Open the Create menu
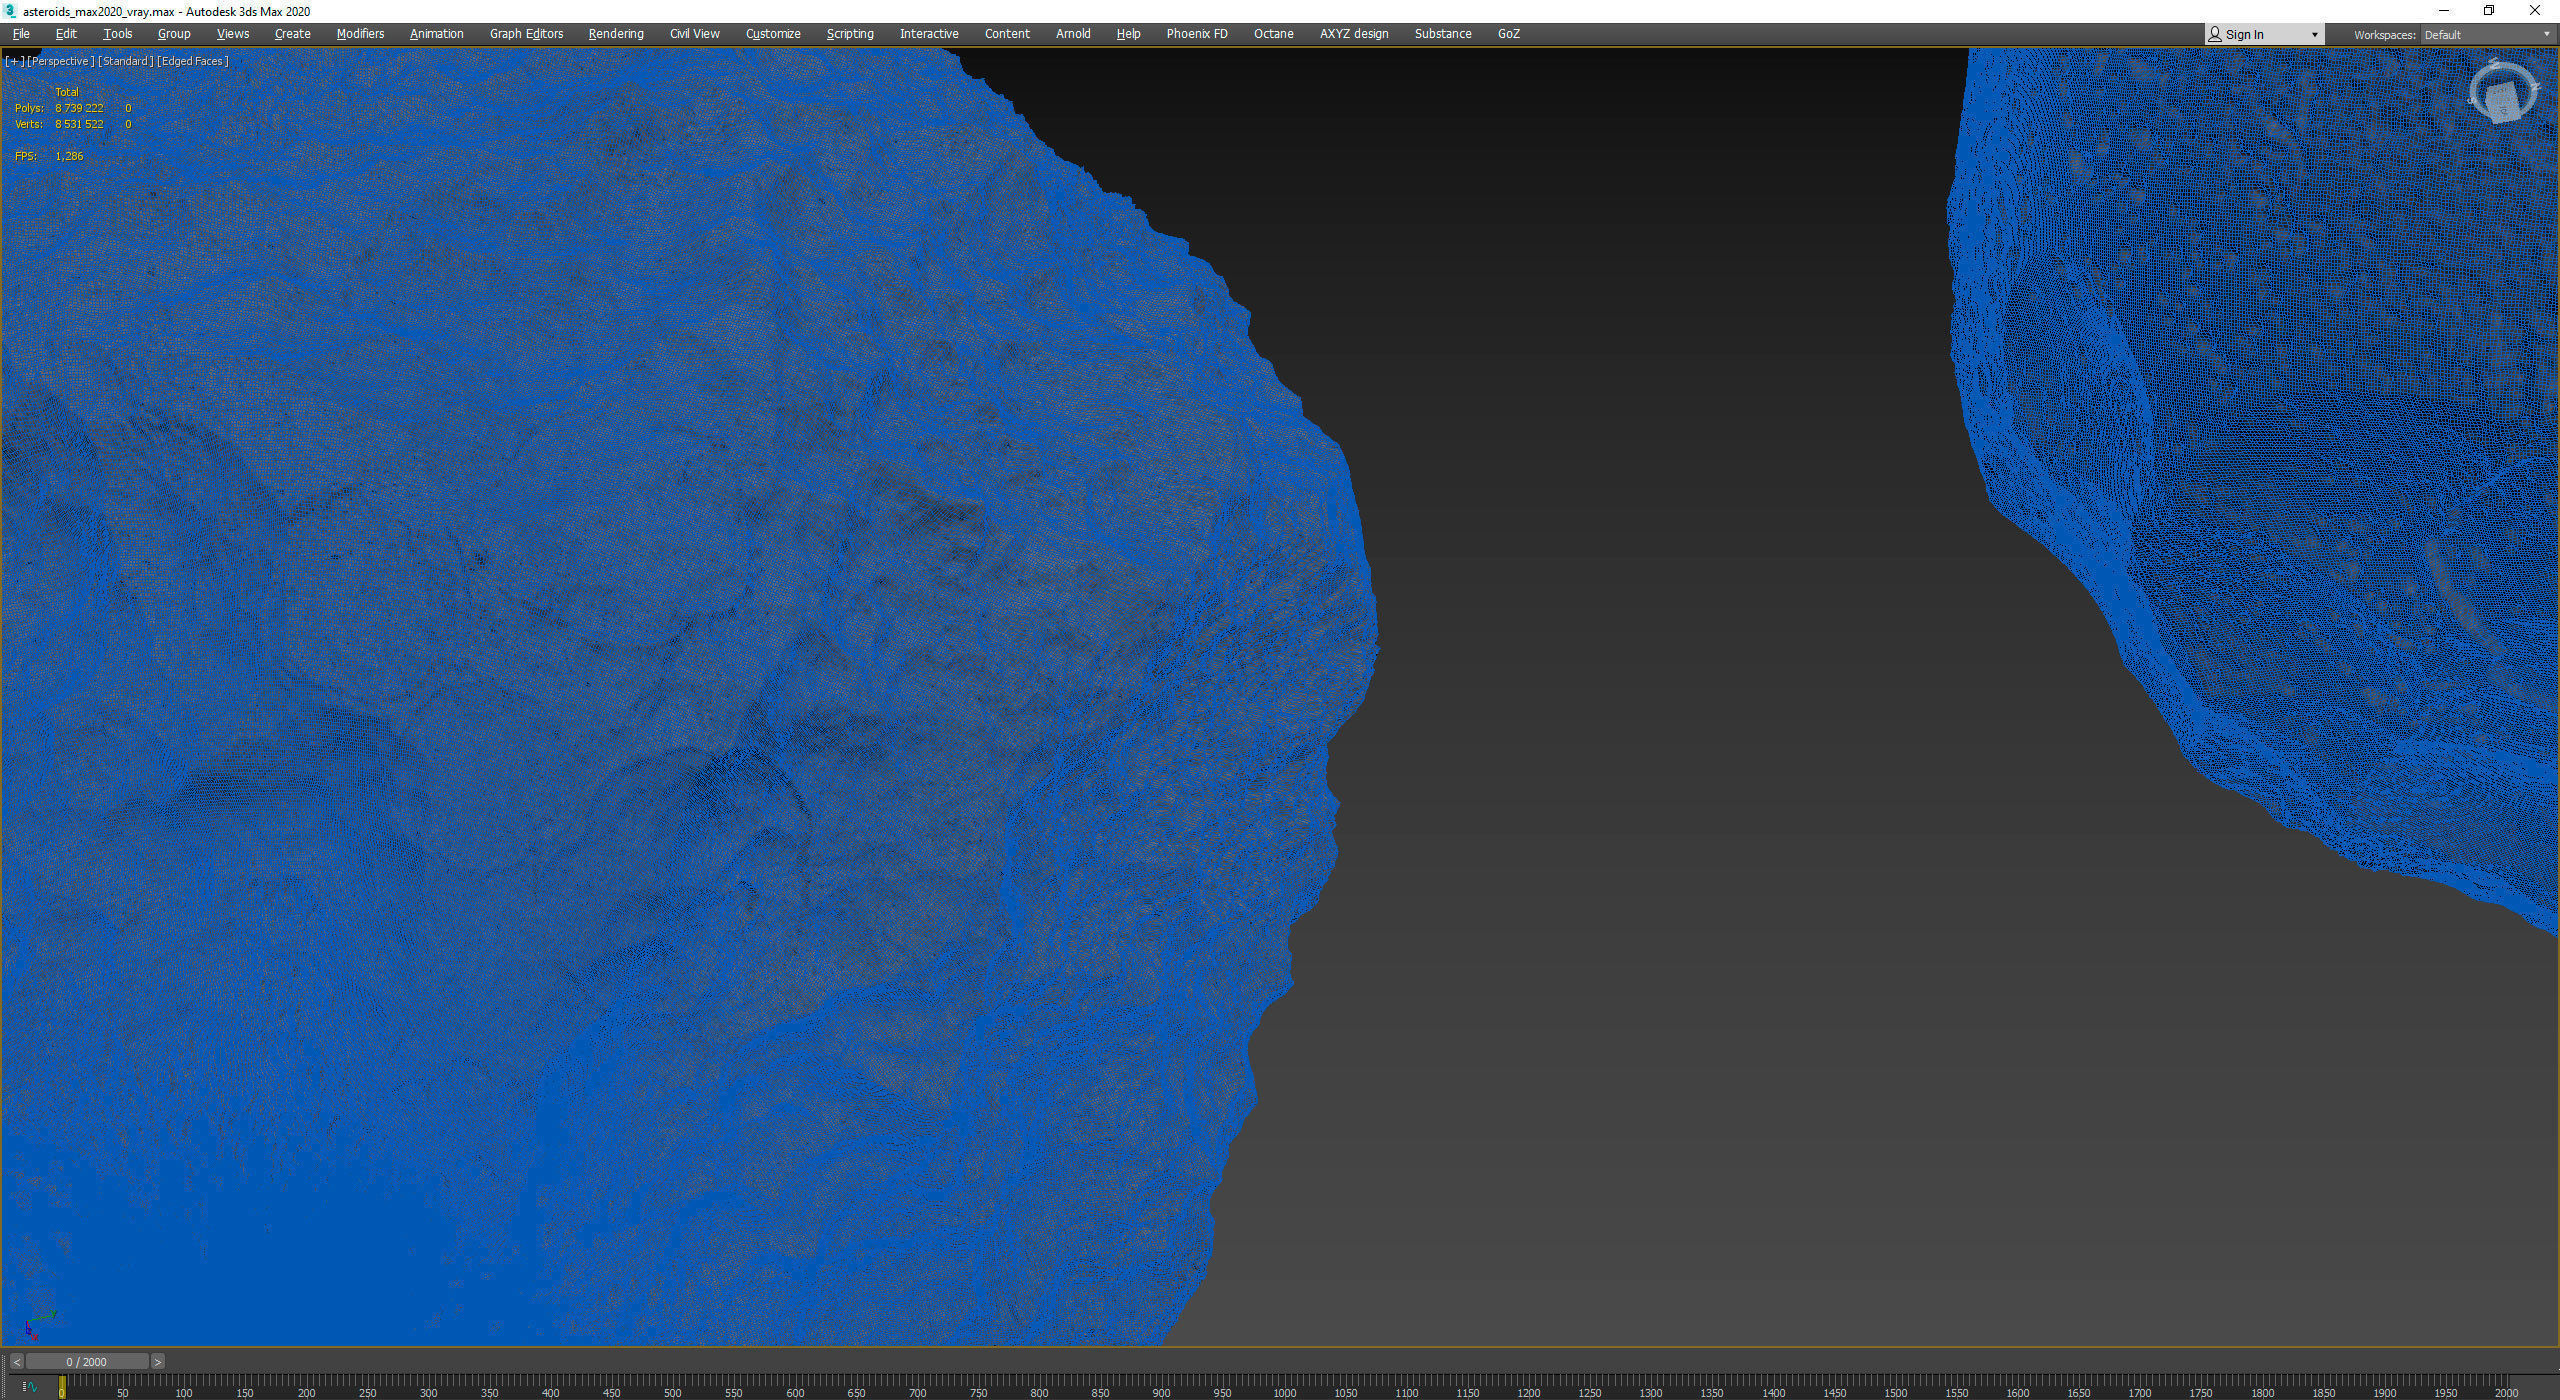This screenshot has width=2560, height=1400. (293, 34)
